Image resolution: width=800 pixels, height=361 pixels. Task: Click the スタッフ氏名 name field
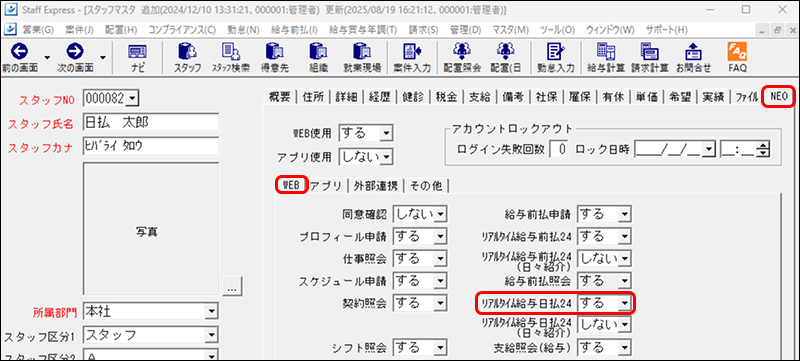point(151,122)
